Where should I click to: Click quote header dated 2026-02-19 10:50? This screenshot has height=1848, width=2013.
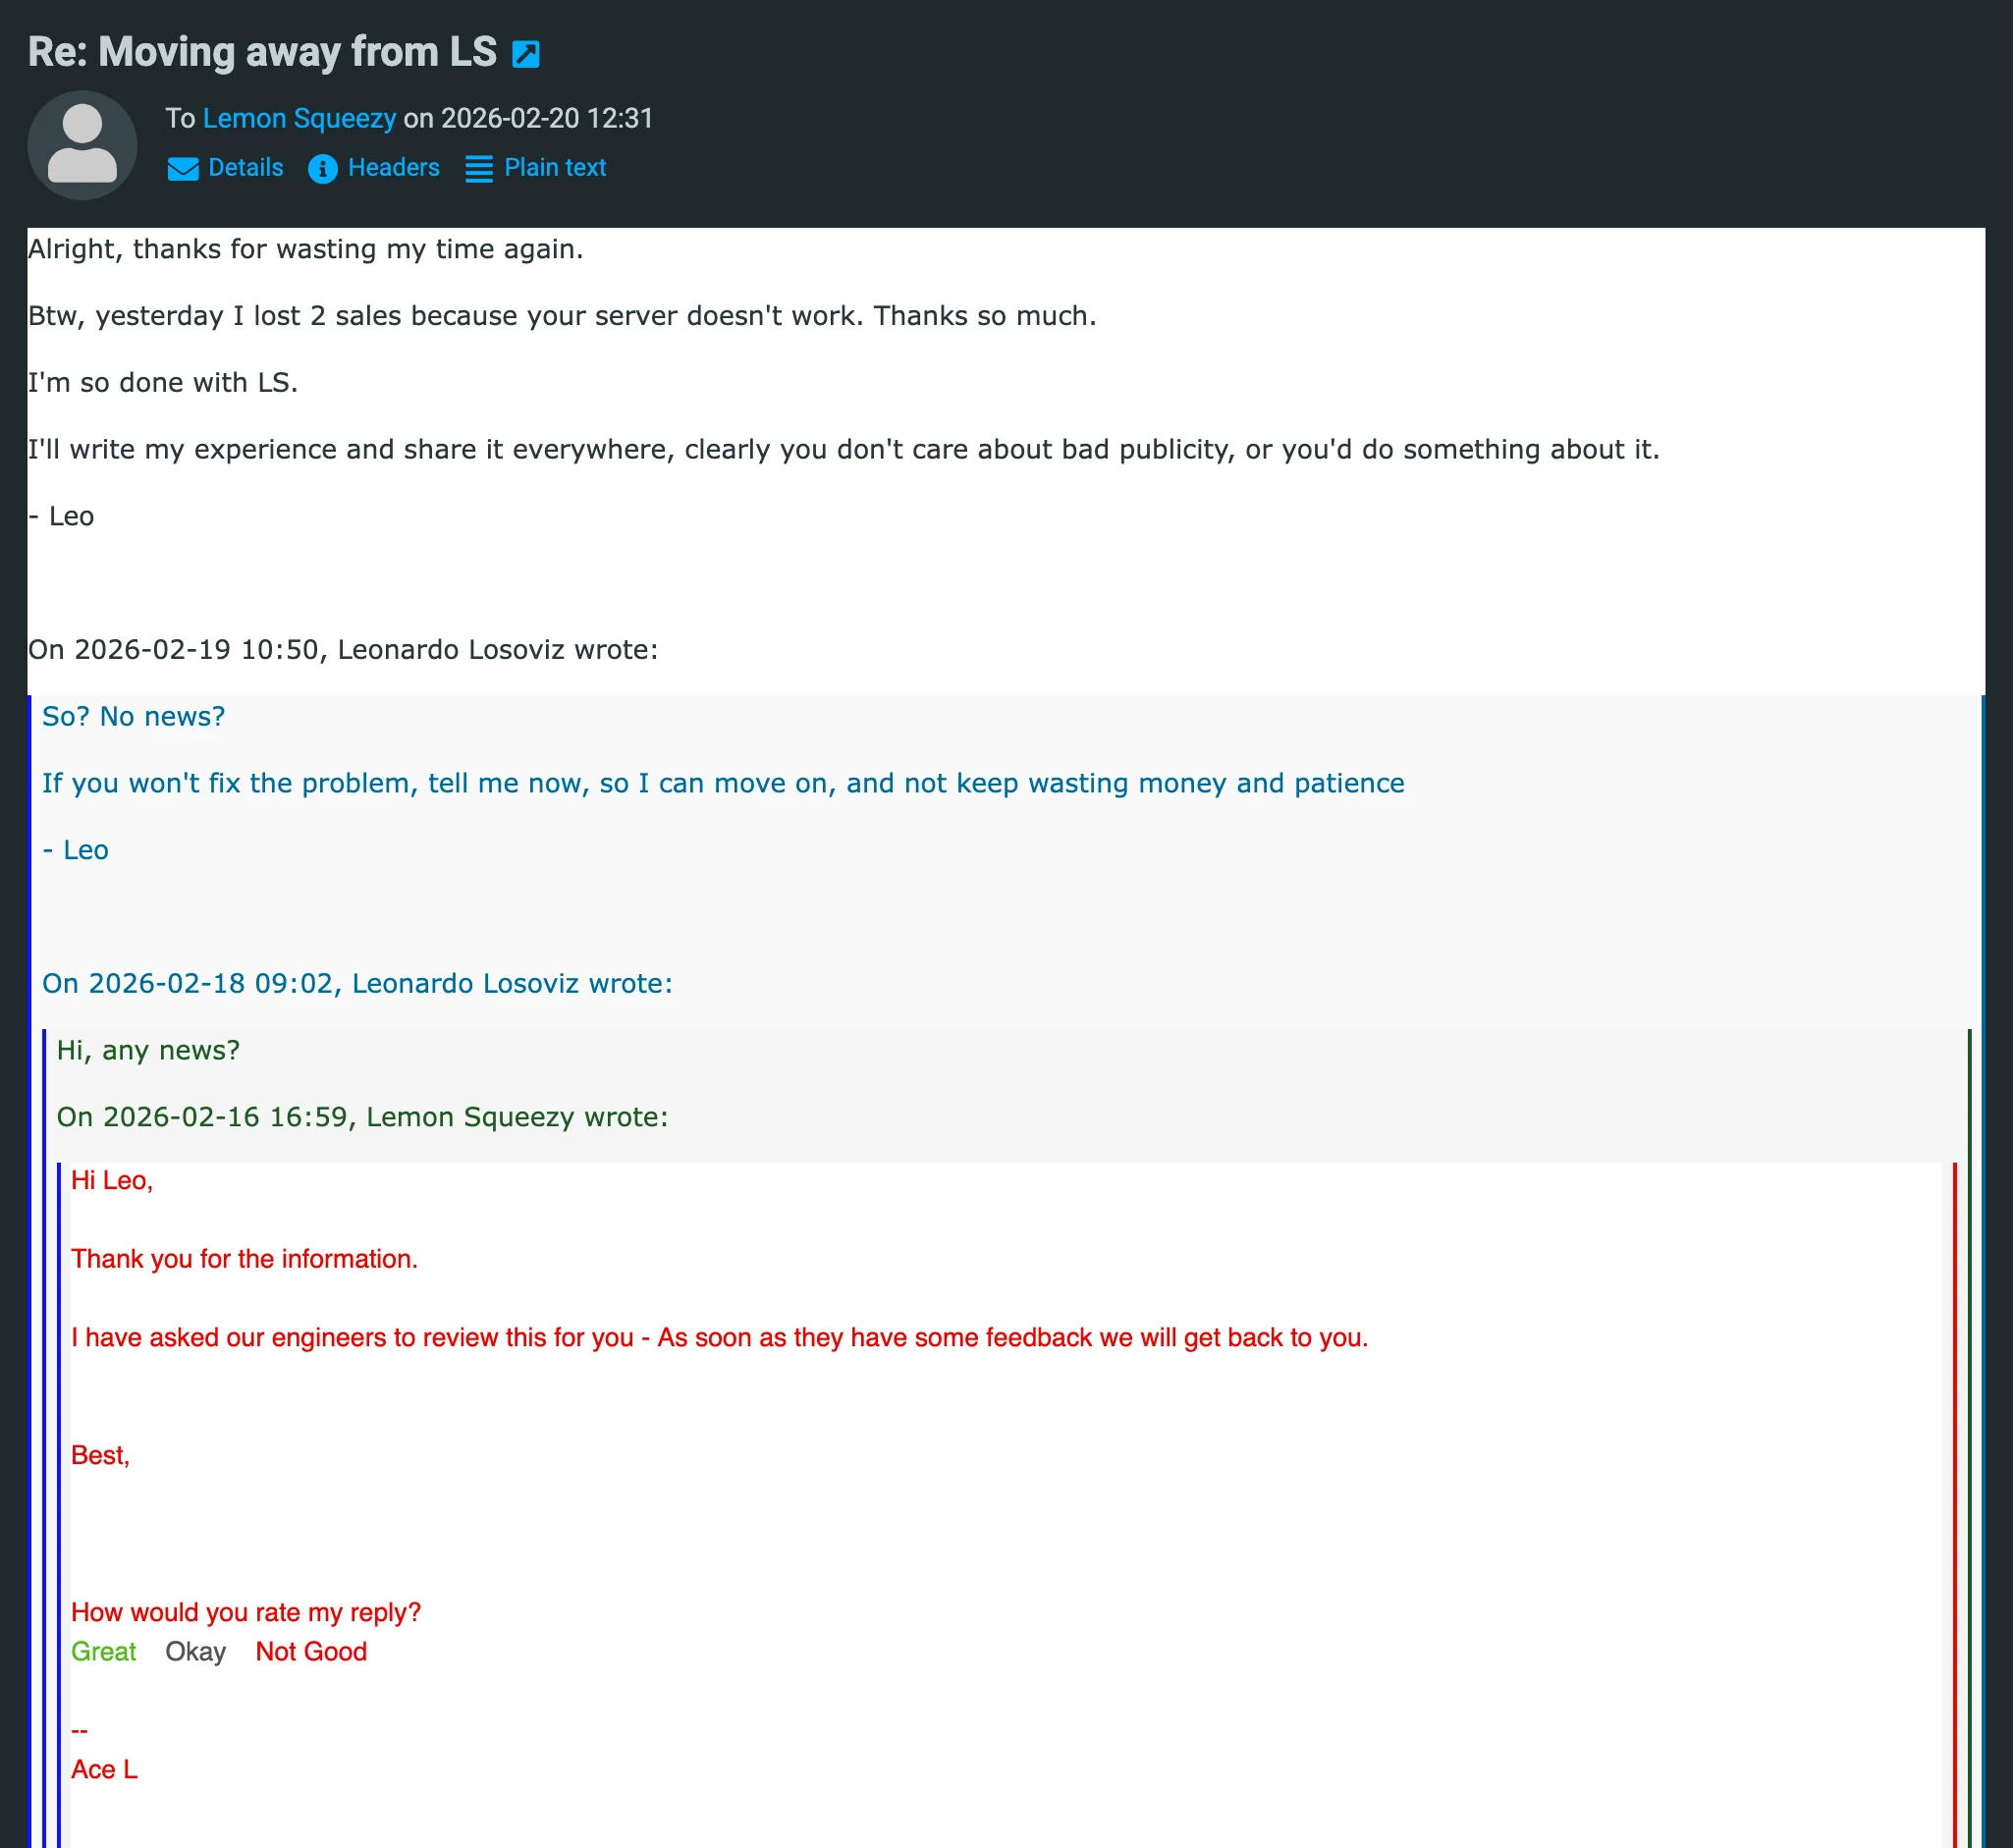pos(343,650)
